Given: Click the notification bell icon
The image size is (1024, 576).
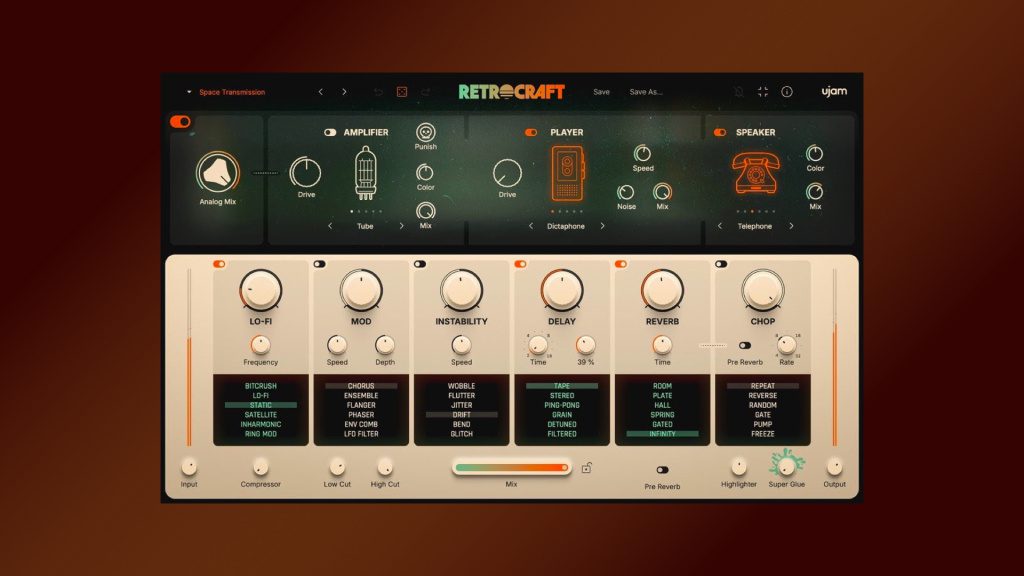Looking at the screenshot, I should click(739, 92).
